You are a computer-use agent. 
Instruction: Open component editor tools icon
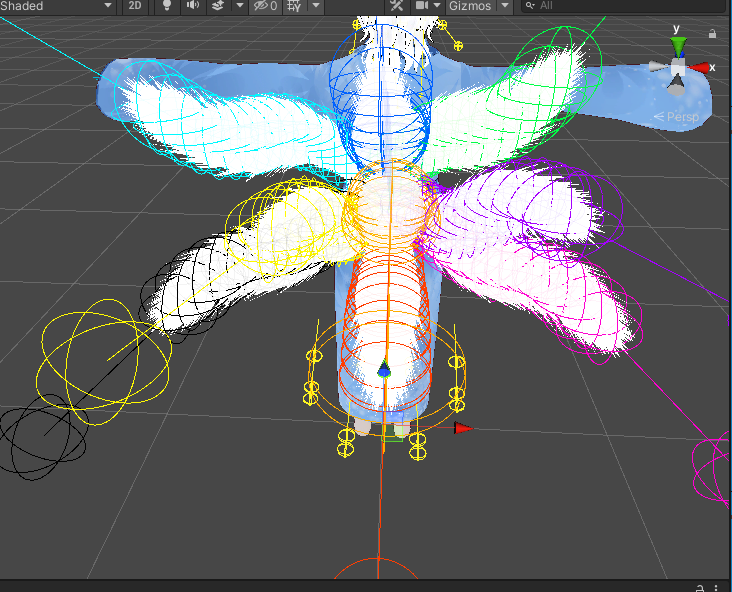click(x=396, y=6)
